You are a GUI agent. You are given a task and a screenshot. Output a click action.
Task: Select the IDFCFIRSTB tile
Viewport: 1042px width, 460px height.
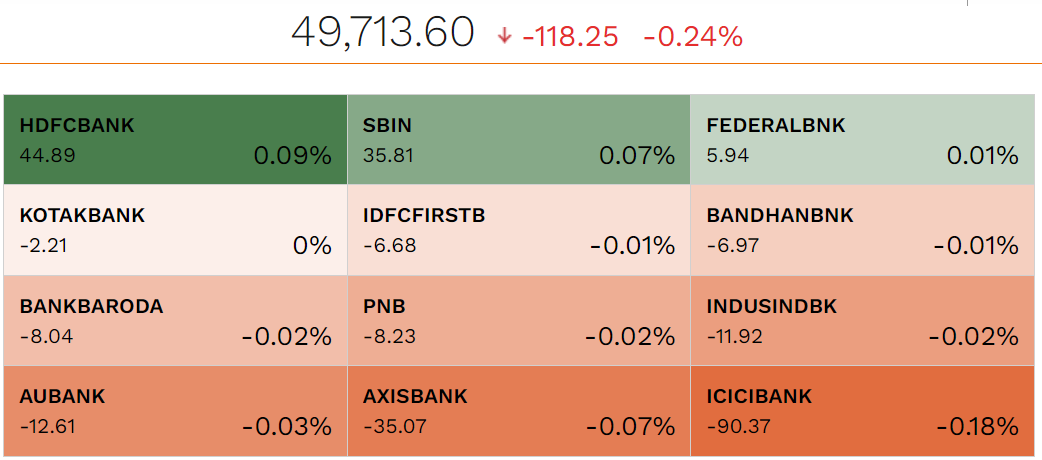point(519,230)
